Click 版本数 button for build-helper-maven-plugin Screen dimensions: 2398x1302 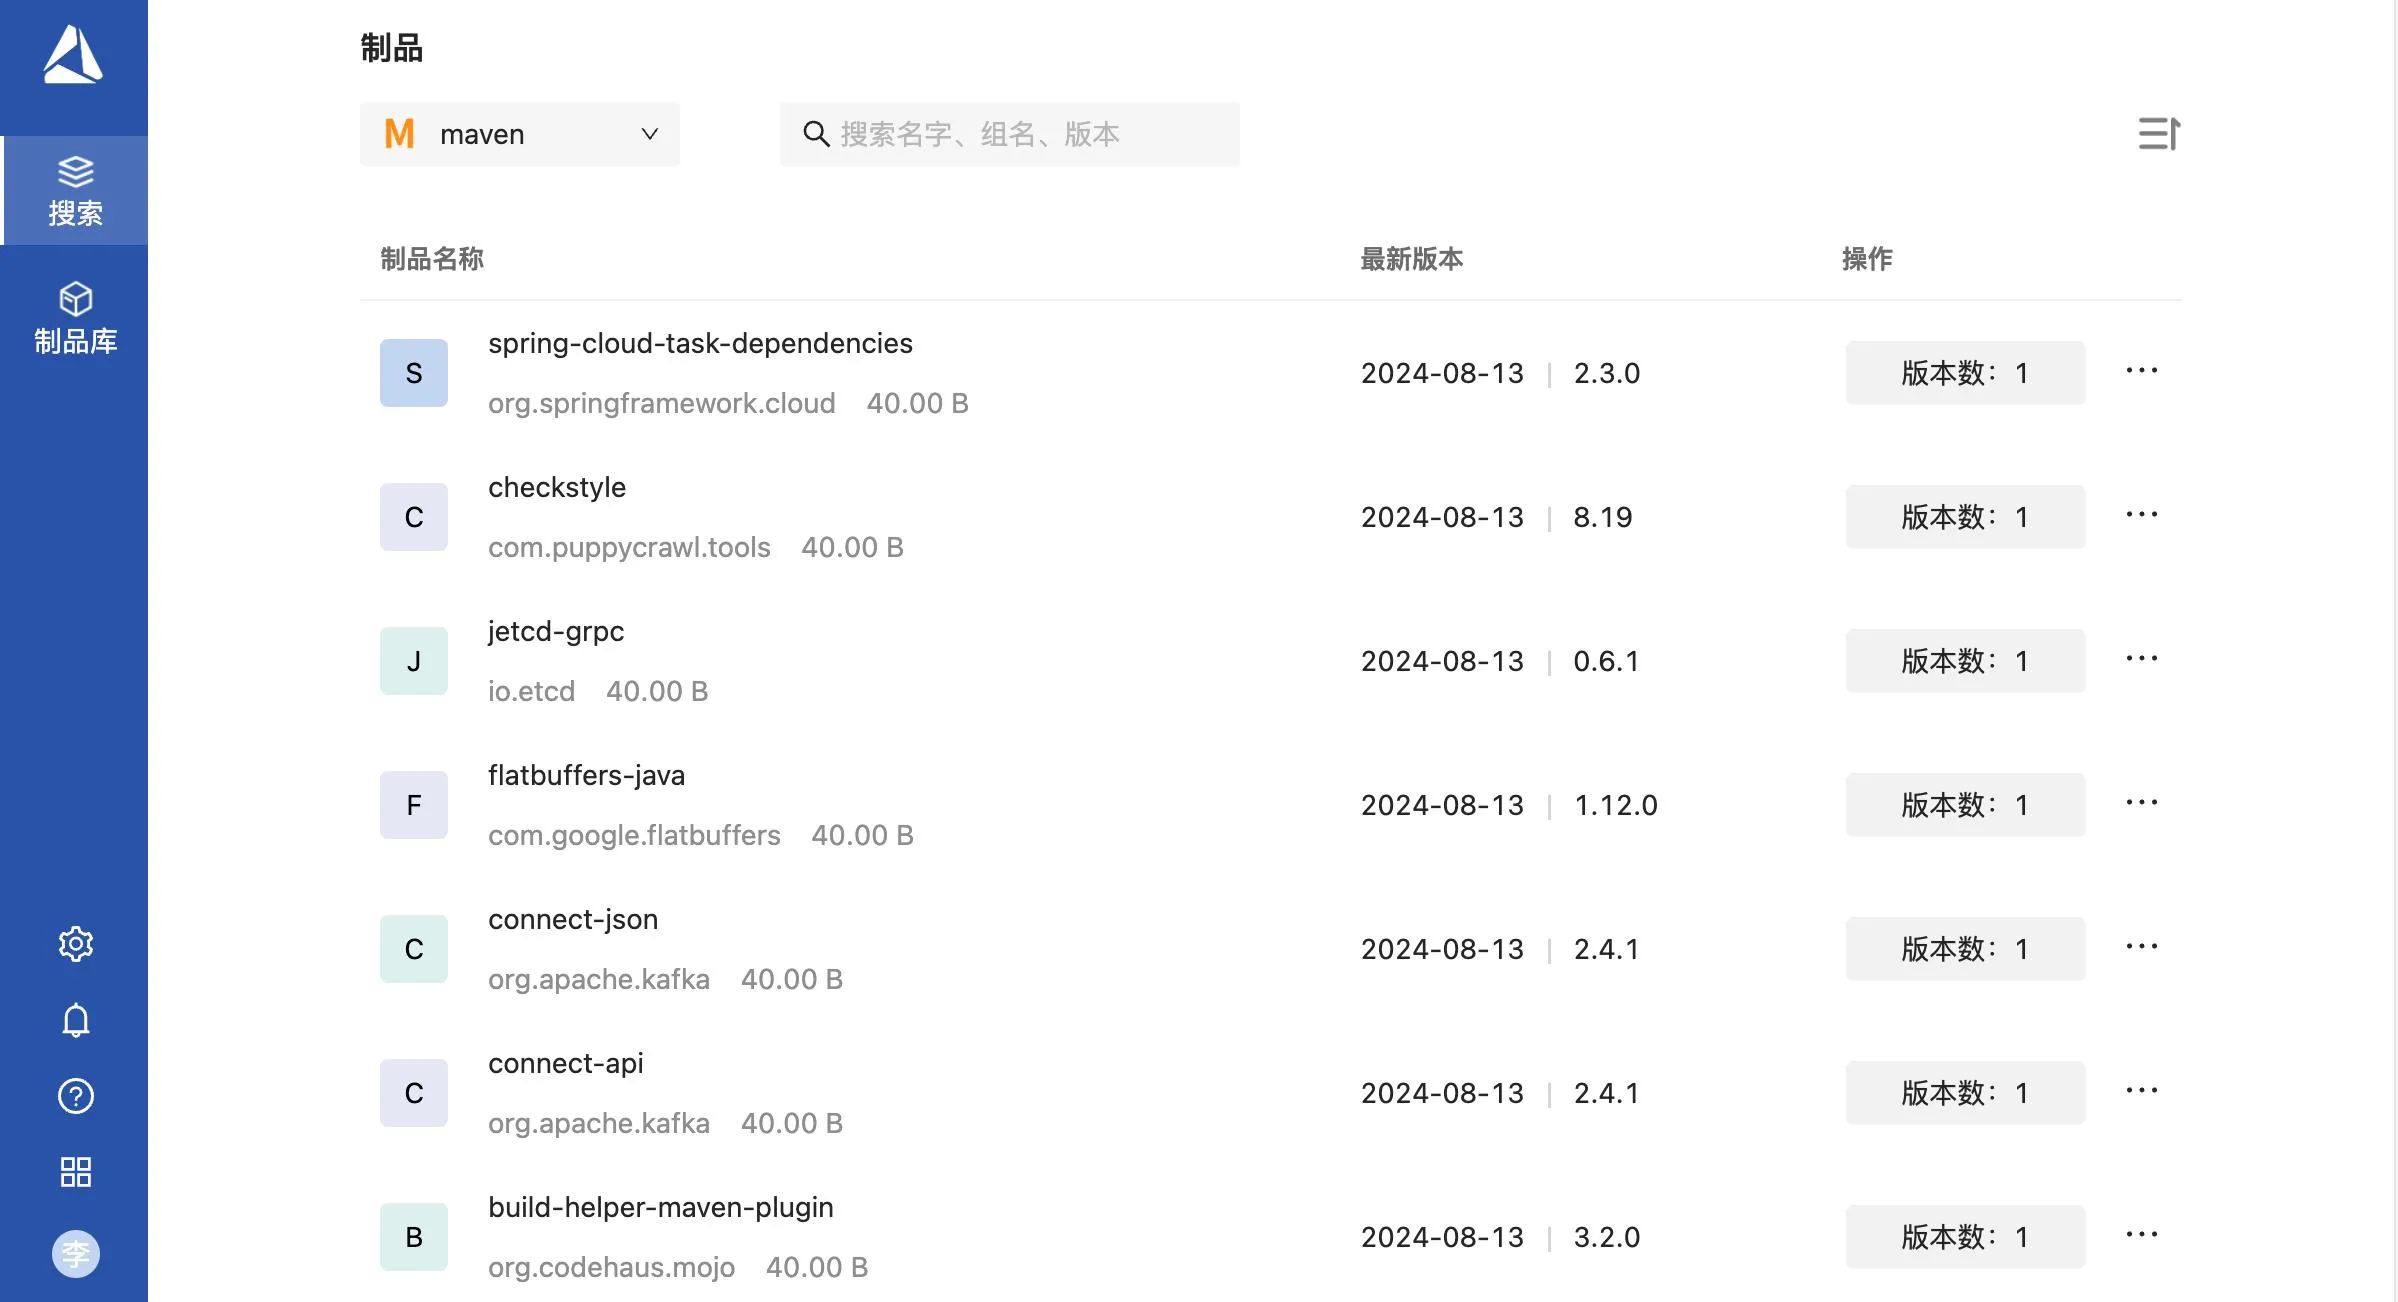1966,1237
